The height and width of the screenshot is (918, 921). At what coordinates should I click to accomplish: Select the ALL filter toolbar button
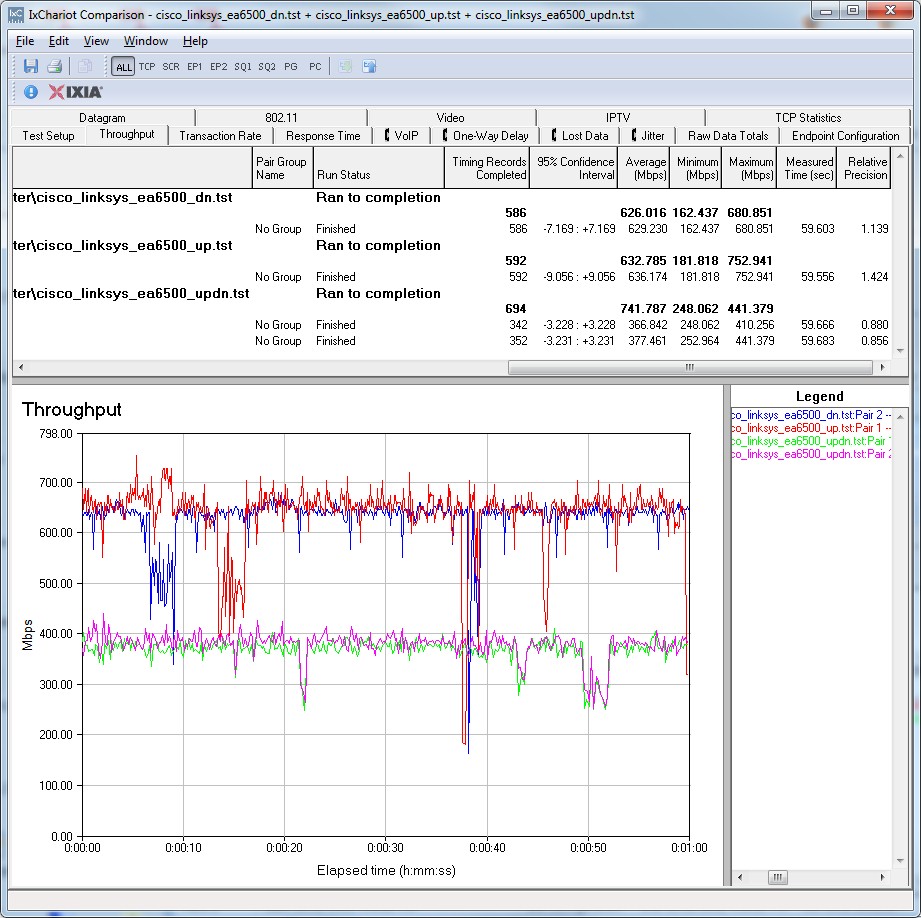(x=123, y=66)
